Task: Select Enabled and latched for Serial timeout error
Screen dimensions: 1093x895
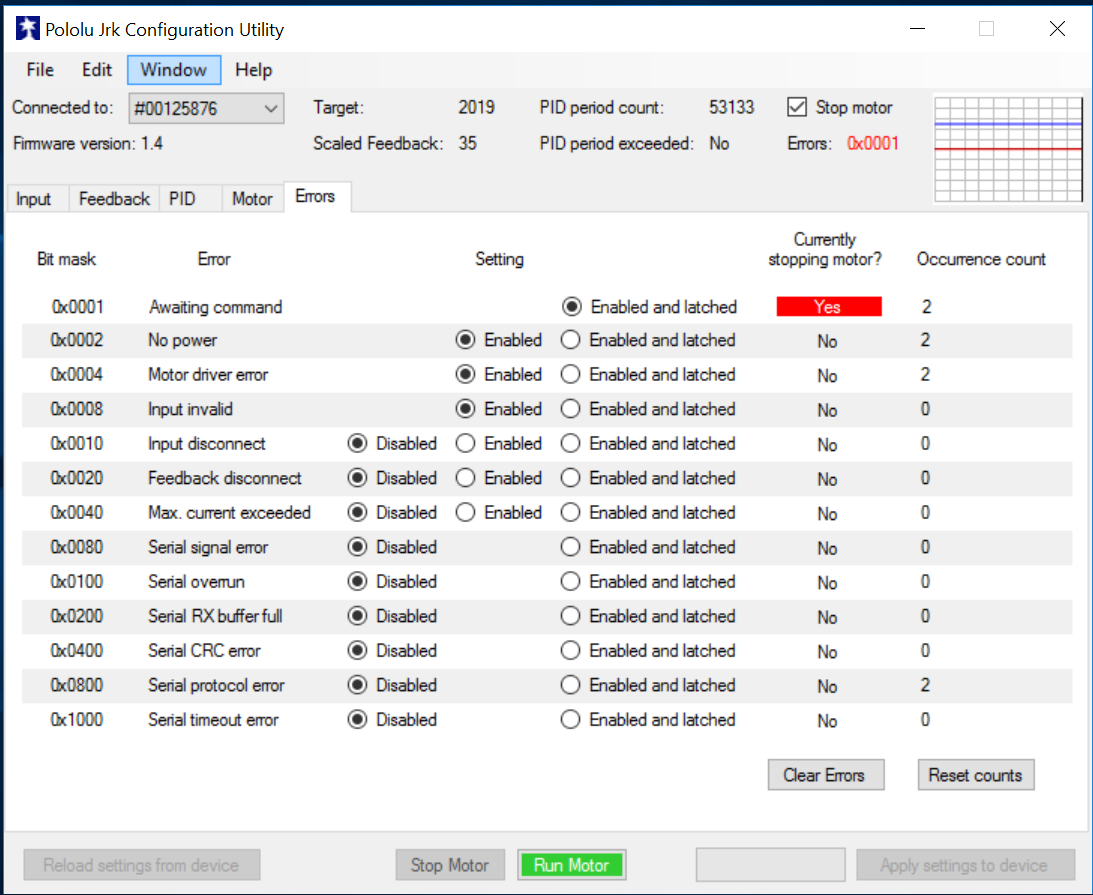Action: 648,719
